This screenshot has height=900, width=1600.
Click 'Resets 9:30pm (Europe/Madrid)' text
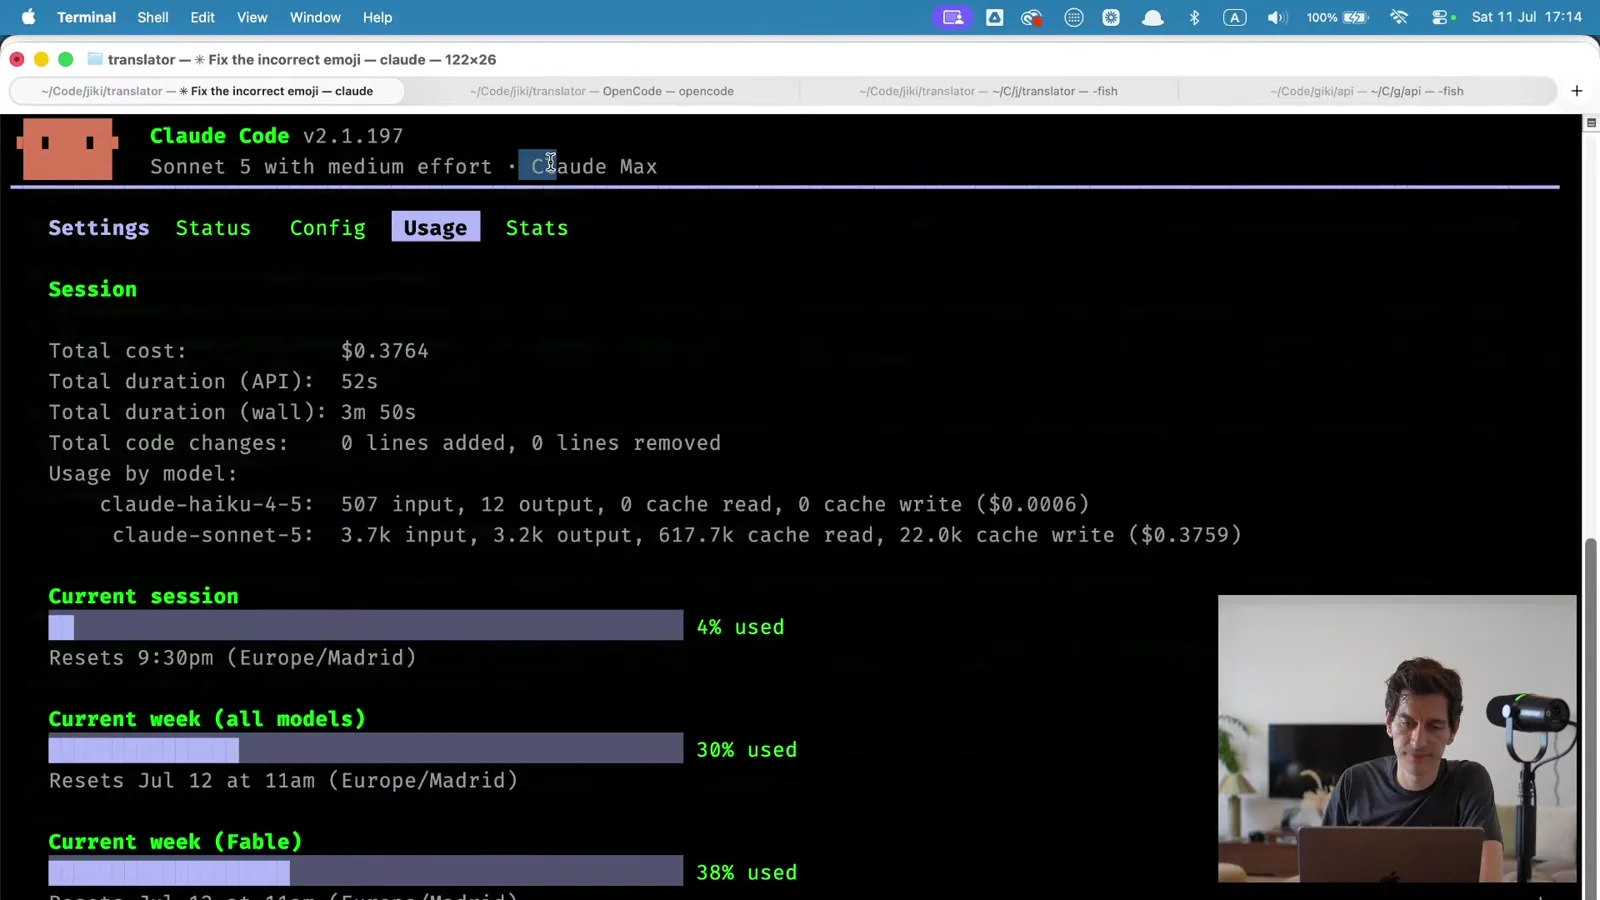[x=233, y=658]
